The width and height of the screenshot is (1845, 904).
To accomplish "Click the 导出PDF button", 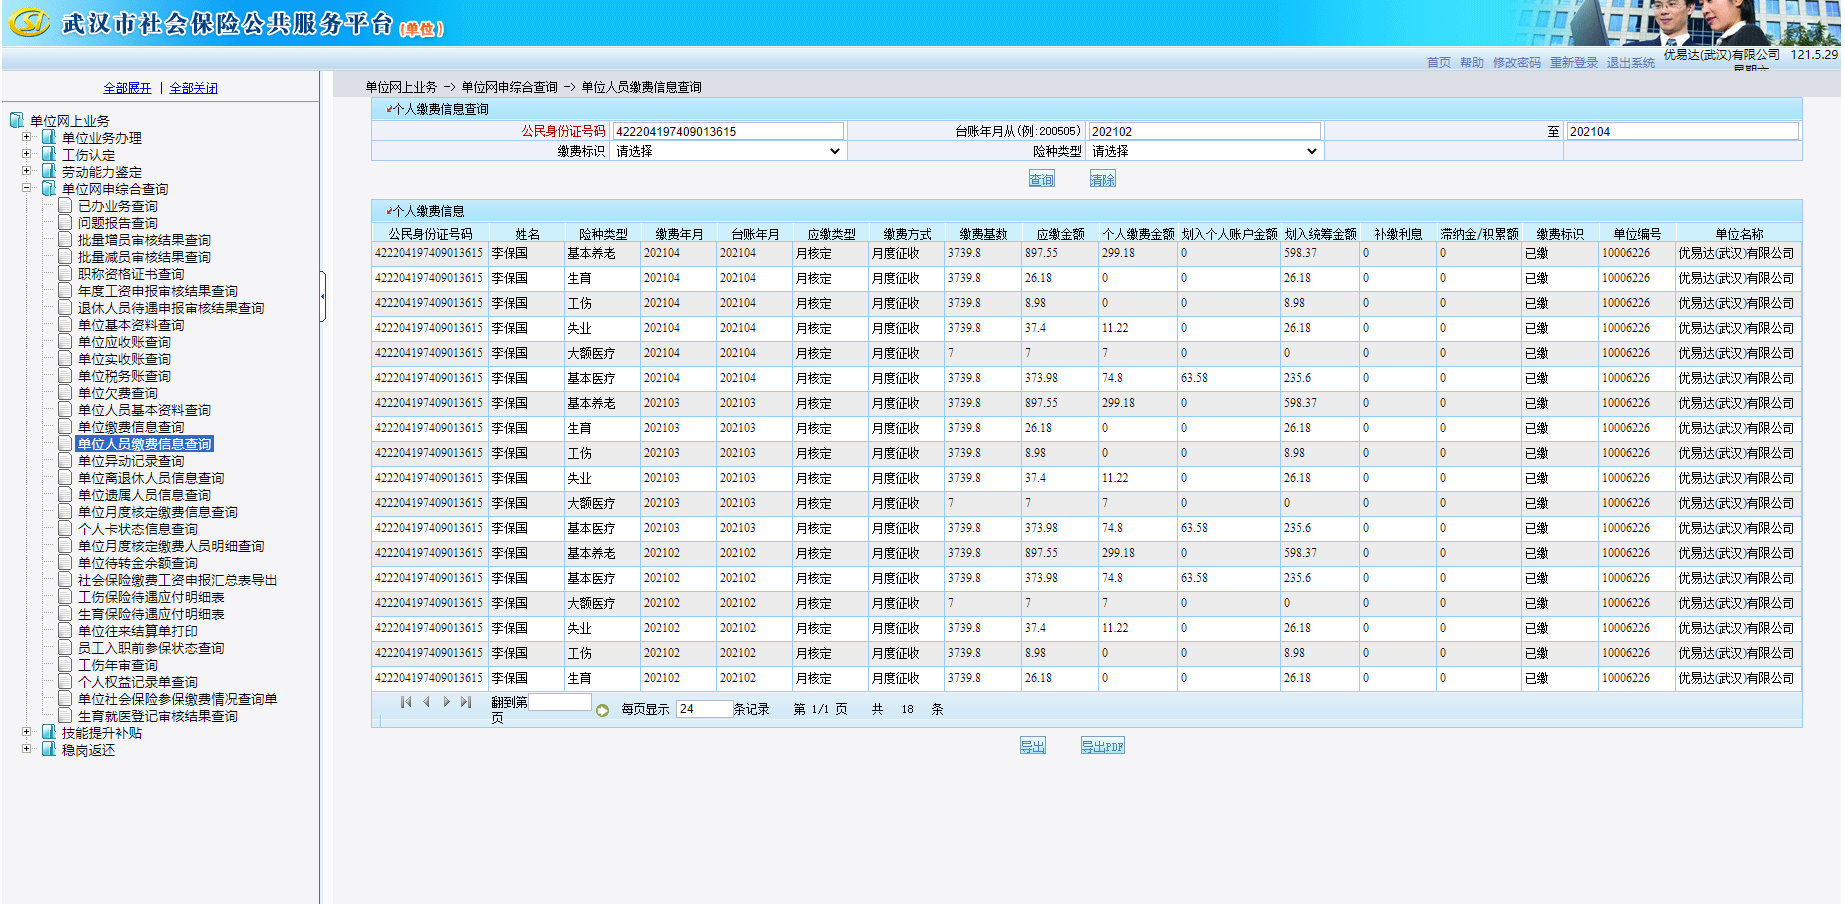I will (x=1102, y=746).
